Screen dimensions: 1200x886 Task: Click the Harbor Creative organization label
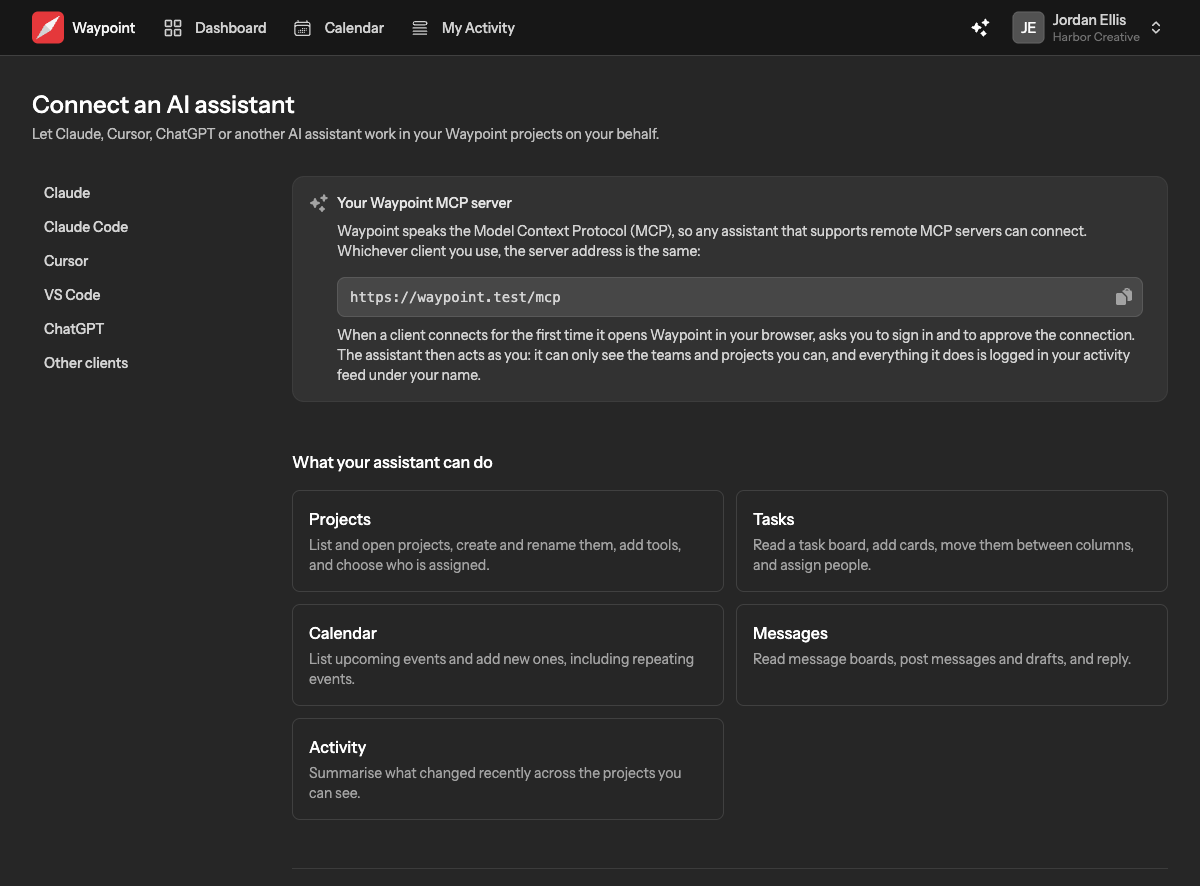[x=1096, y=37]
